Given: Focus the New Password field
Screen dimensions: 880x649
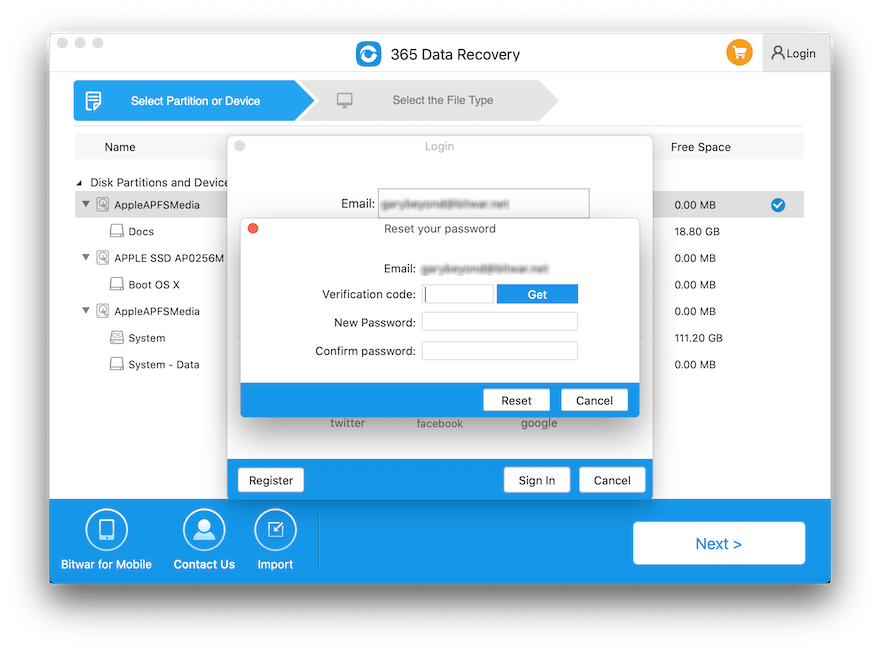Looking at the screenshot, I should (x=499, y=322).
